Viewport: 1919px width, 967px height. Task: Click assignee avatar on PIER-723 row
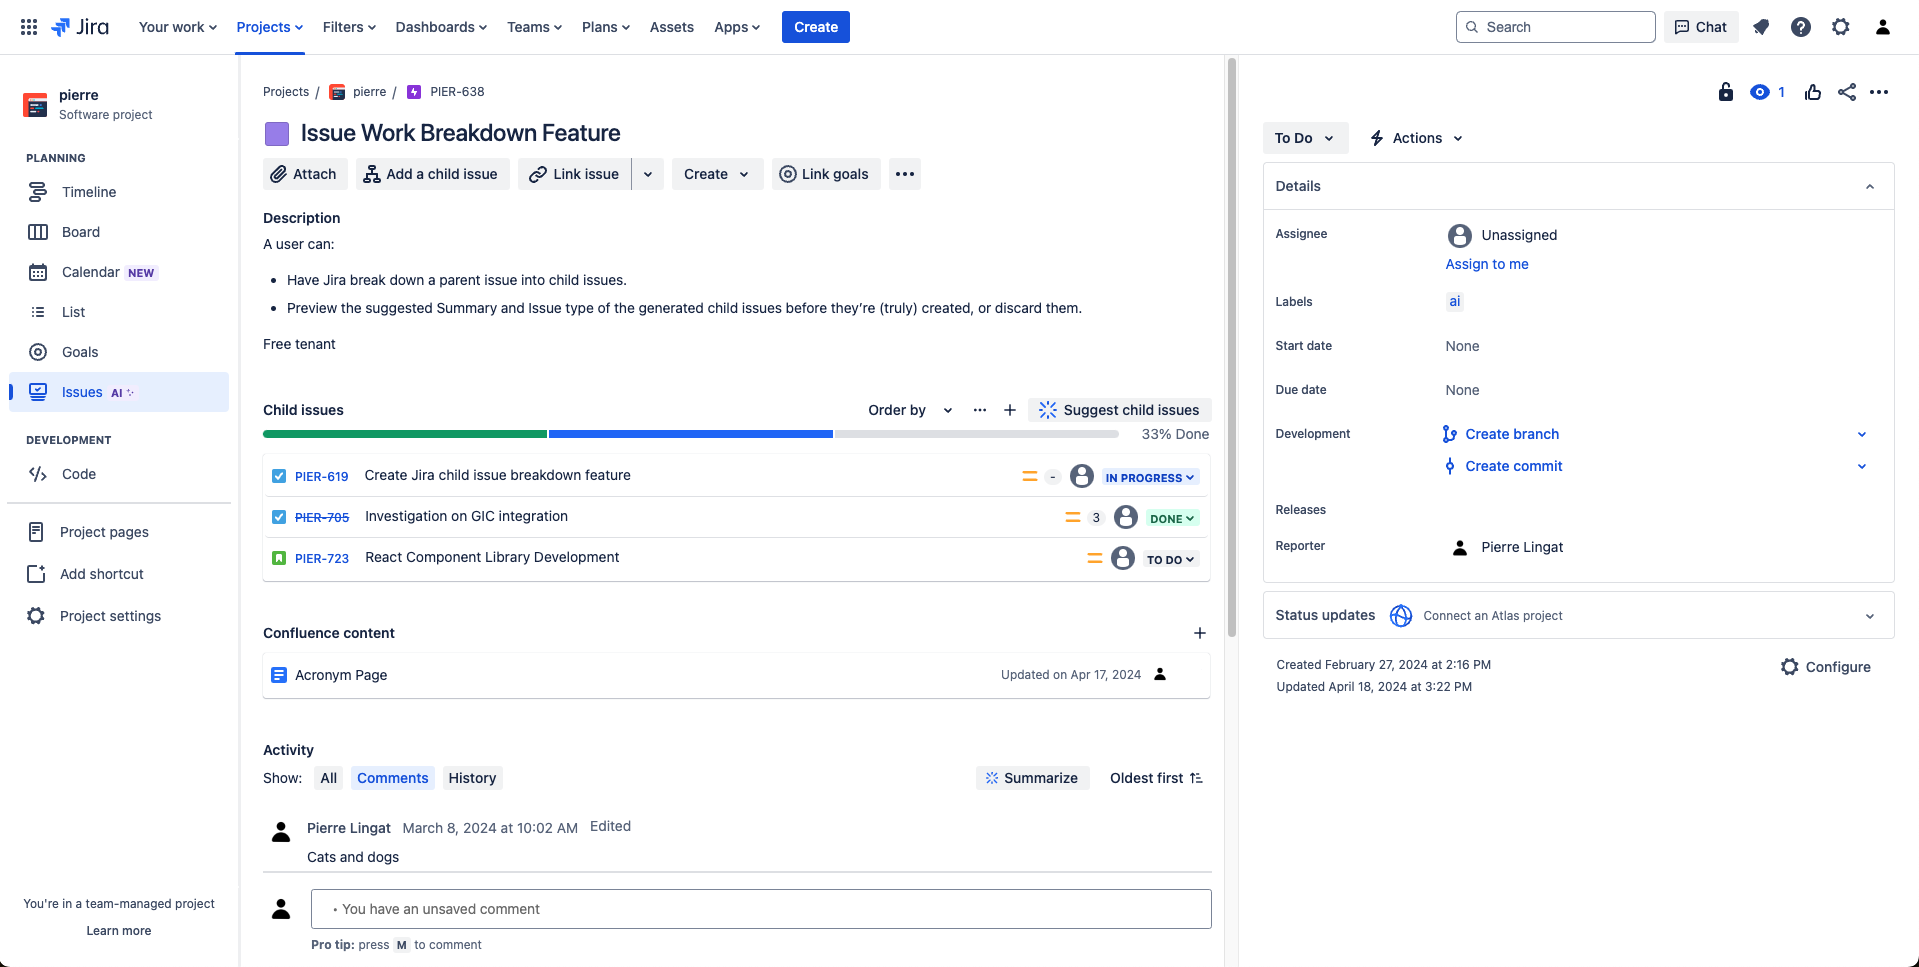(1123, 558)
